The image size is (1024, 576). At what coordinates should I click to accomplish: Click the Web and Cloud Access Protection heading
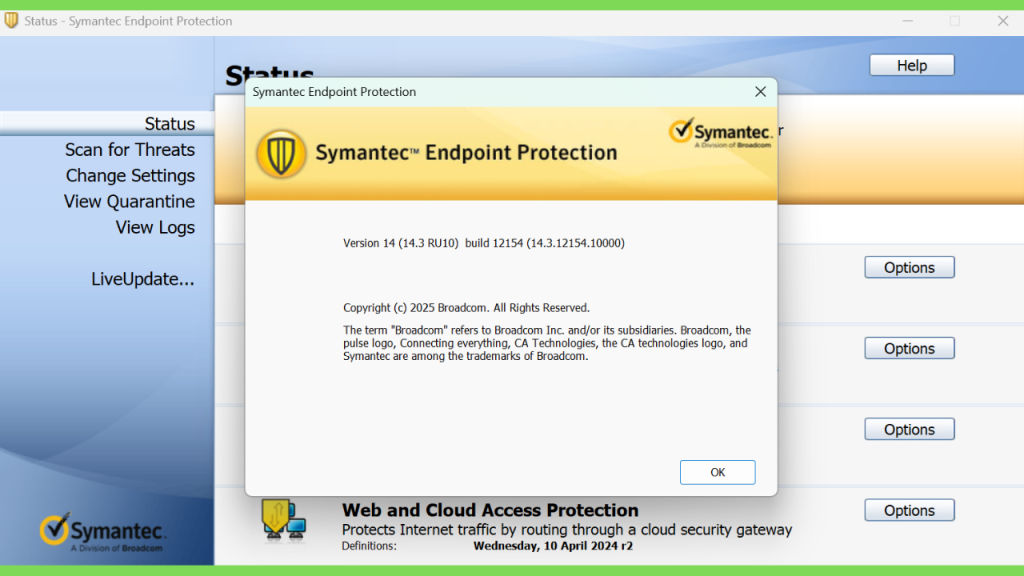(490, 510)
